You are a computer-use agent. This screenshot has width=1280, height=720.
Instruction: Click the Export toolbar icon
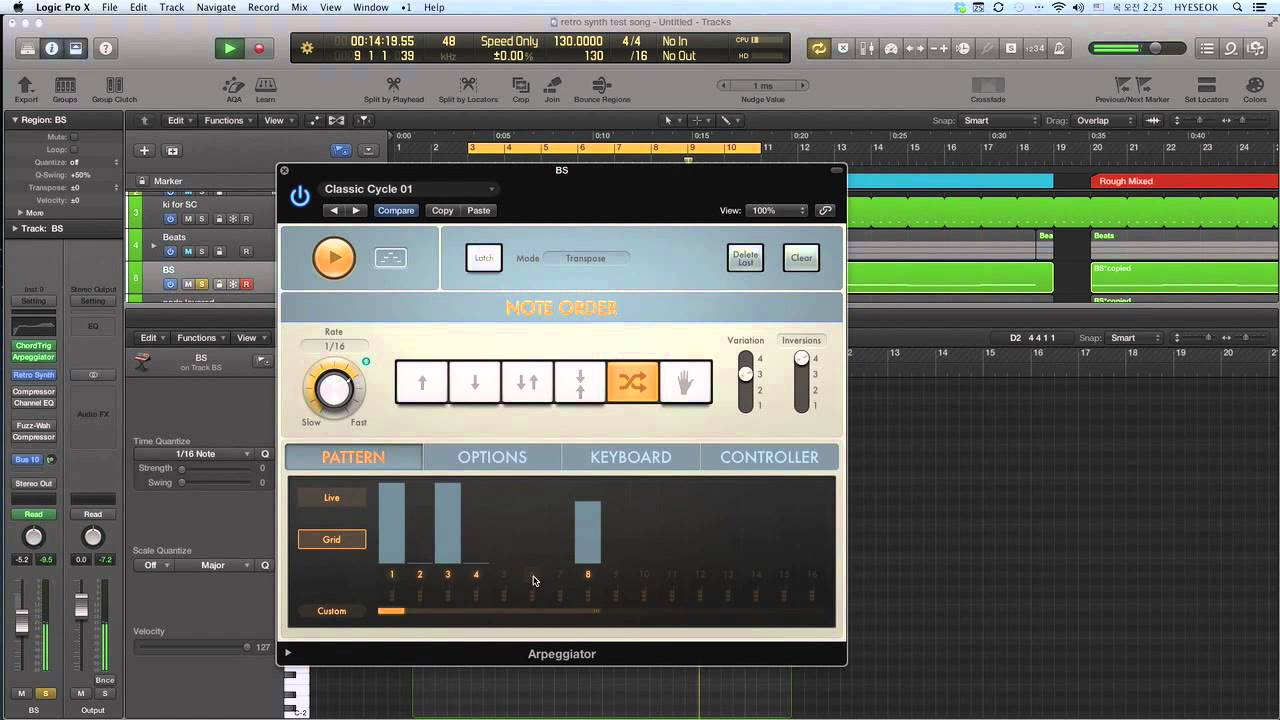tap(26, 89)
